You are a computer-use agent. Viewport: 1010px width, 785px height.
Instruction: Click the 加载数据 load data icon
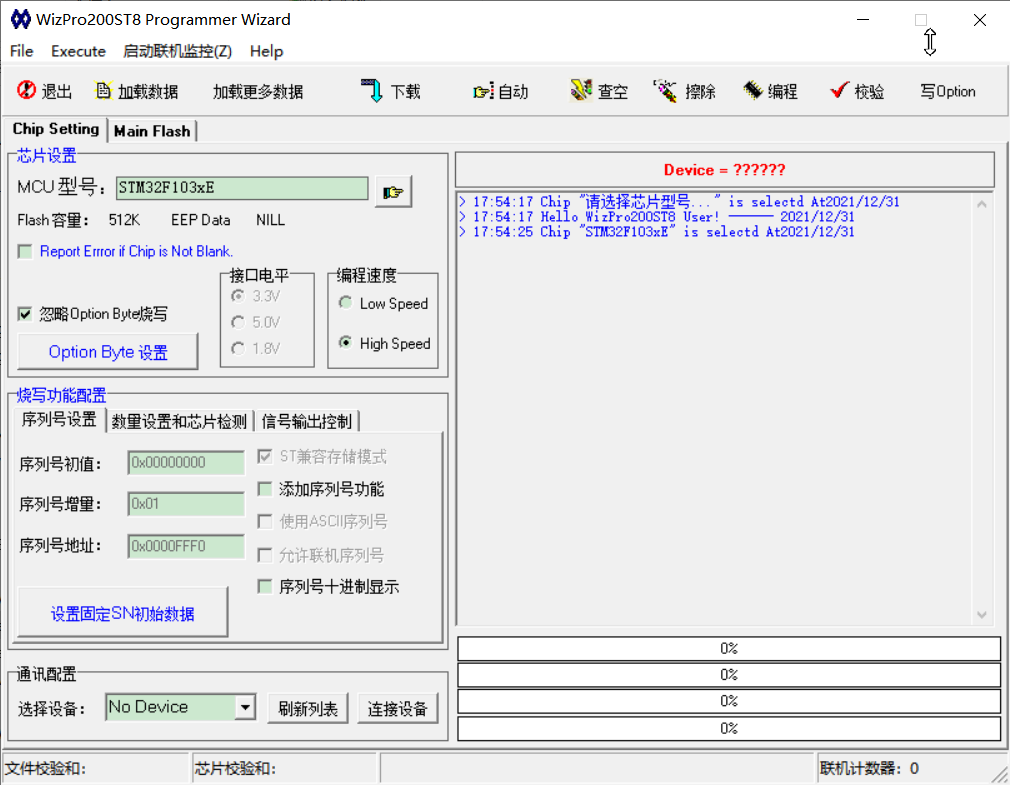point(103,91)
